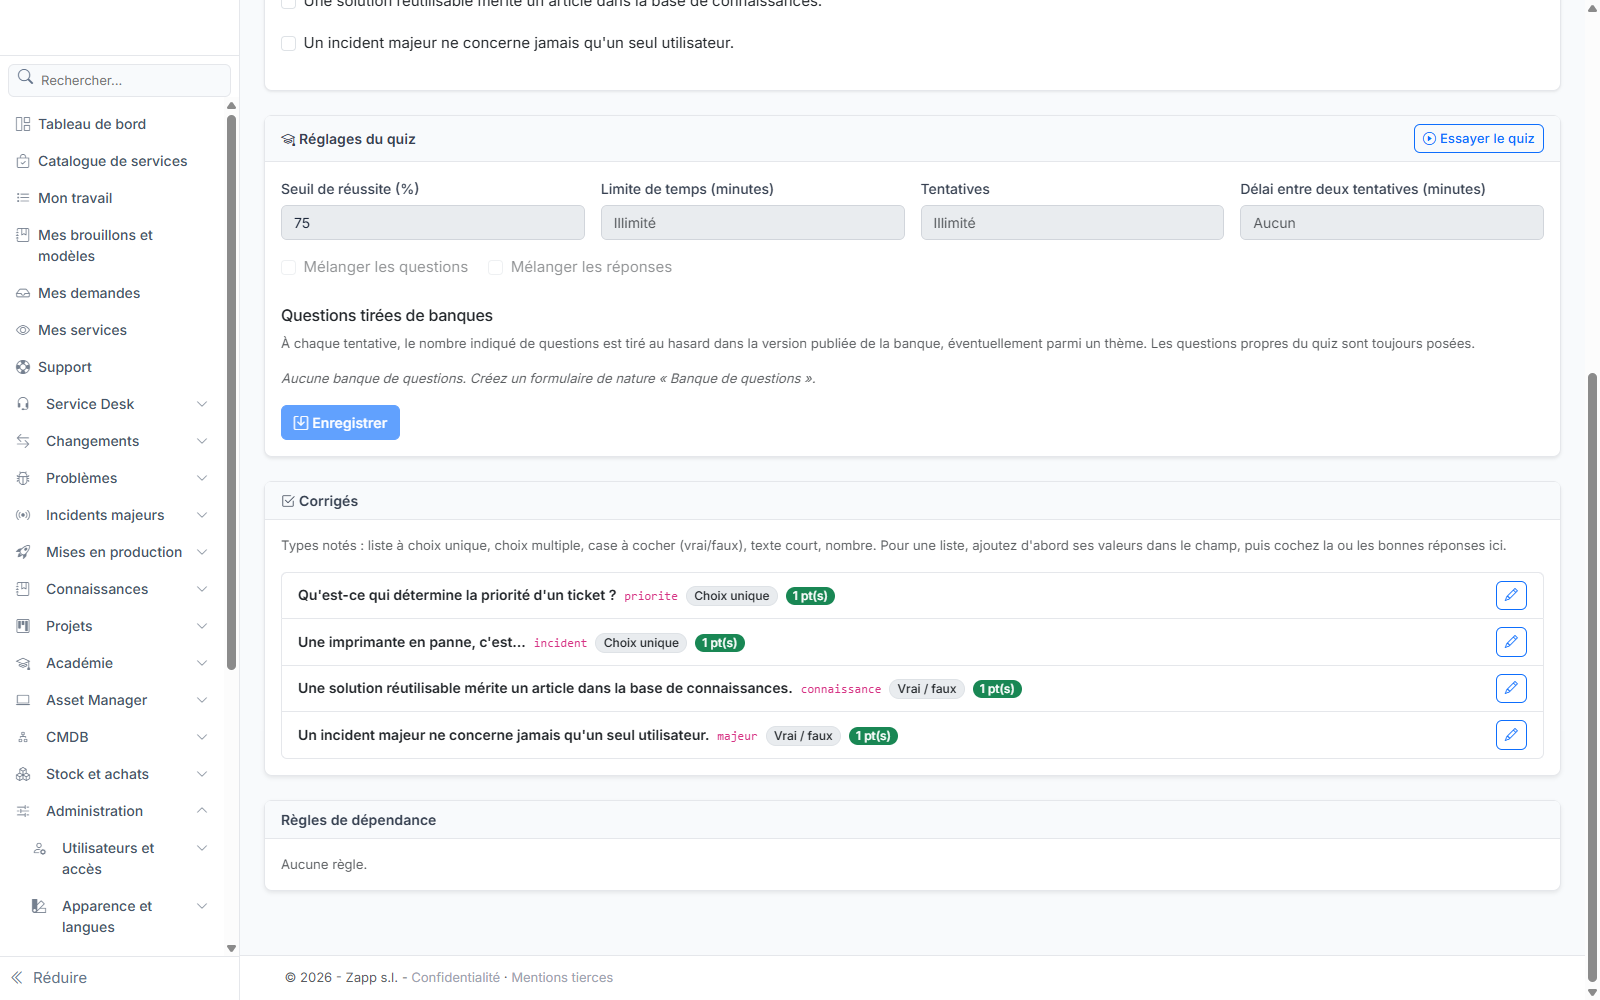This screenshot has width=1600, height=1000.
Task: Edit the 'Un incident majeur' question row
Action: [1511, 735]
